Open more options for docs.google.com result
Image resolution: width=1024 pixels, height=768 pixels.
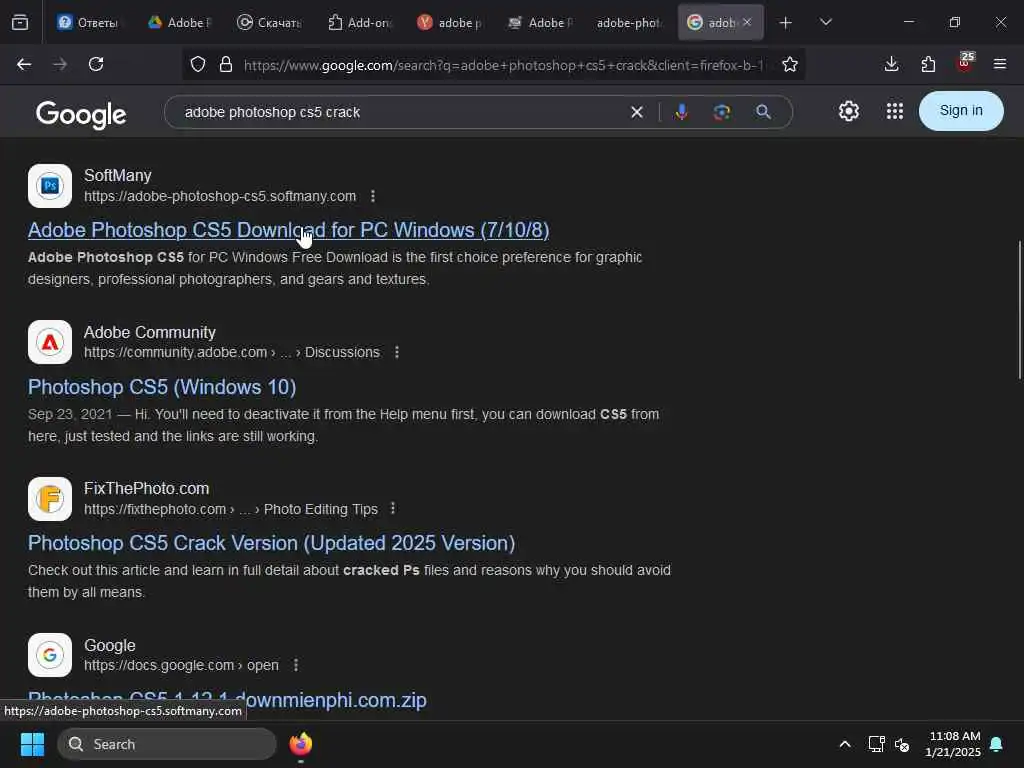[x=296, y=665]
